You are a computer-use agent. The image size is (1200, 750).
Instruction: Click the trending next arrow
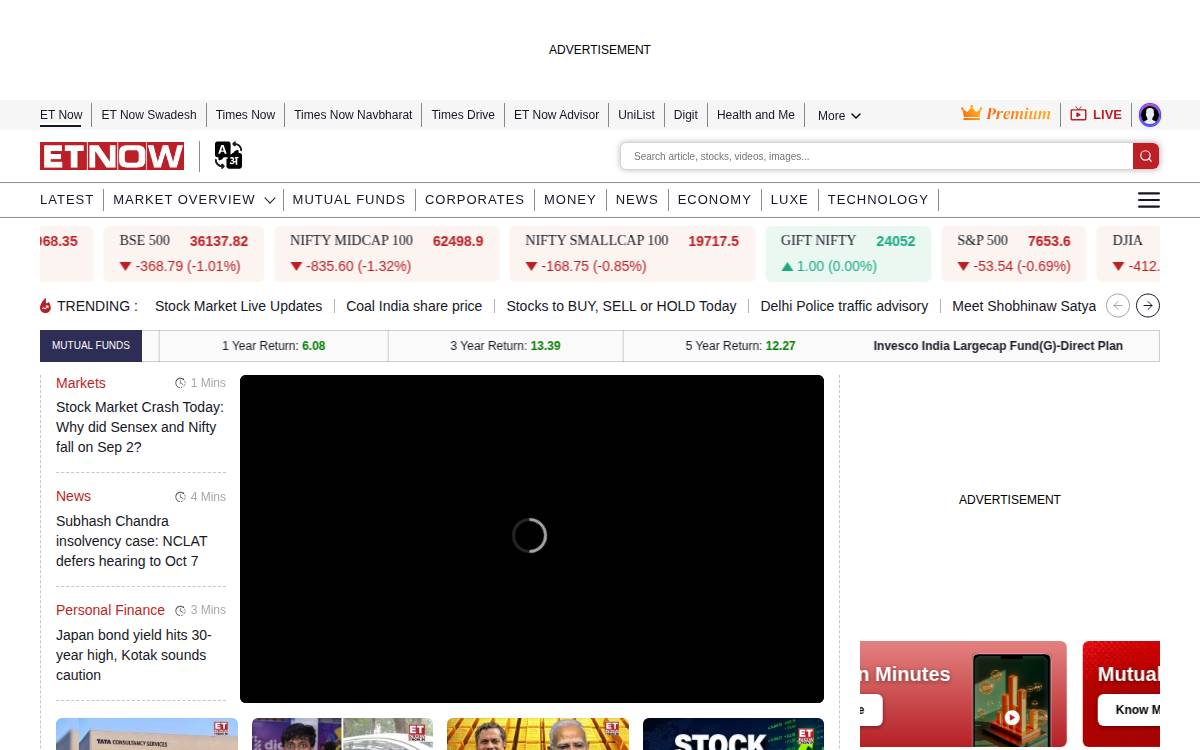[x=1148, y=306]
